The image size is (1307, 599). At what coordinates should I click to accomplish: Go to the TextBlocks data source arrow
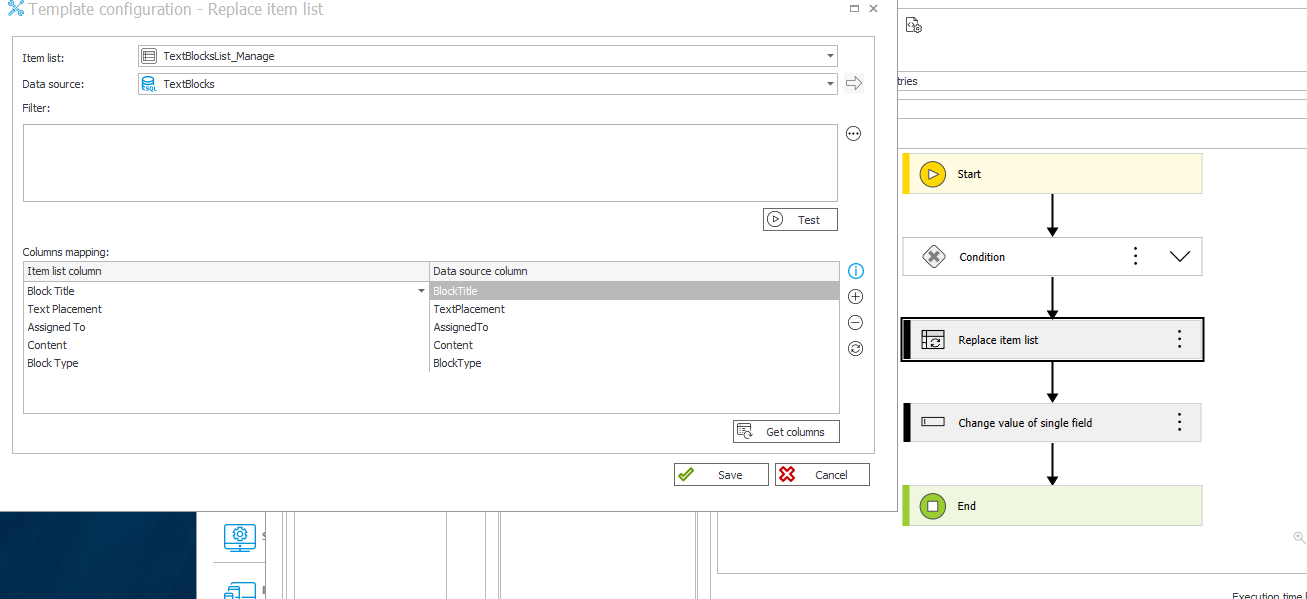click(853, 84)
